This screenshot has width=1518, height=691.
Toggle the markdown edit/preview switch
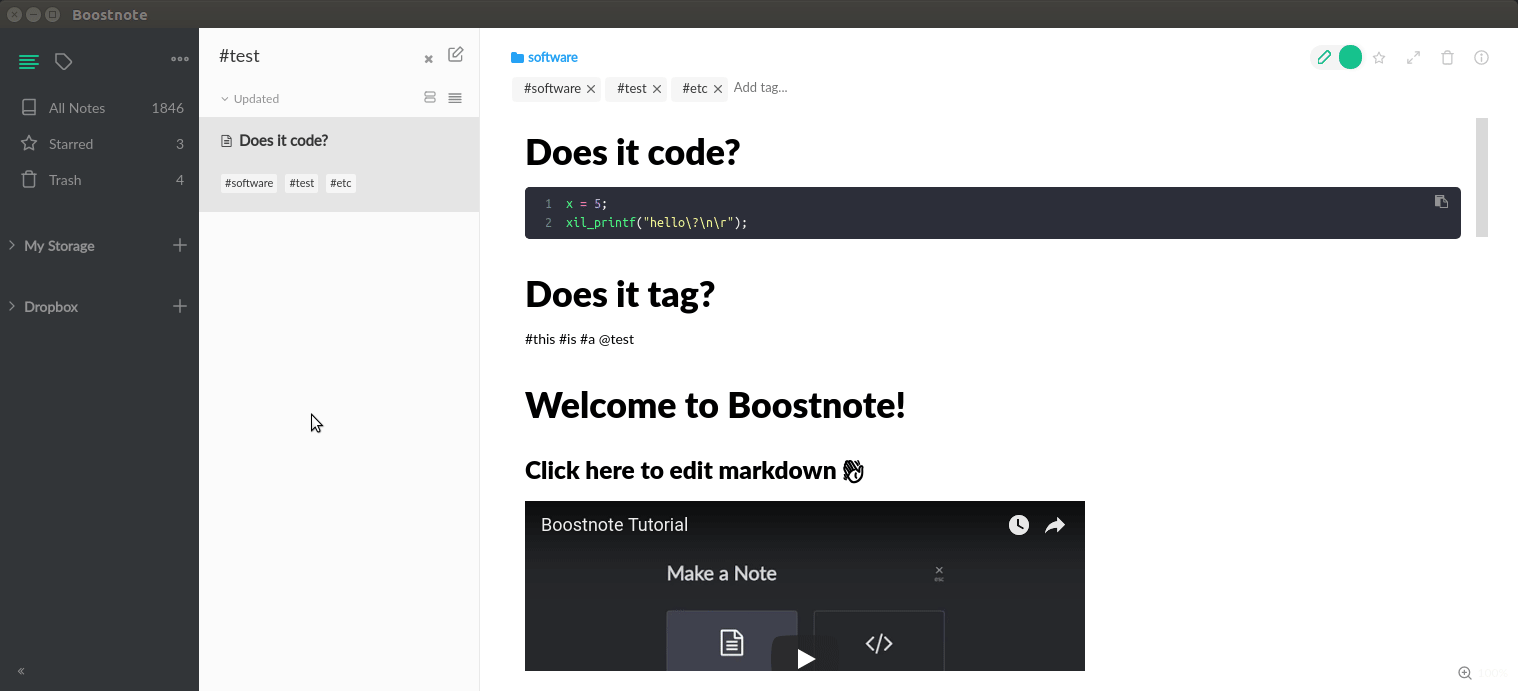[x=1336, y=57]
